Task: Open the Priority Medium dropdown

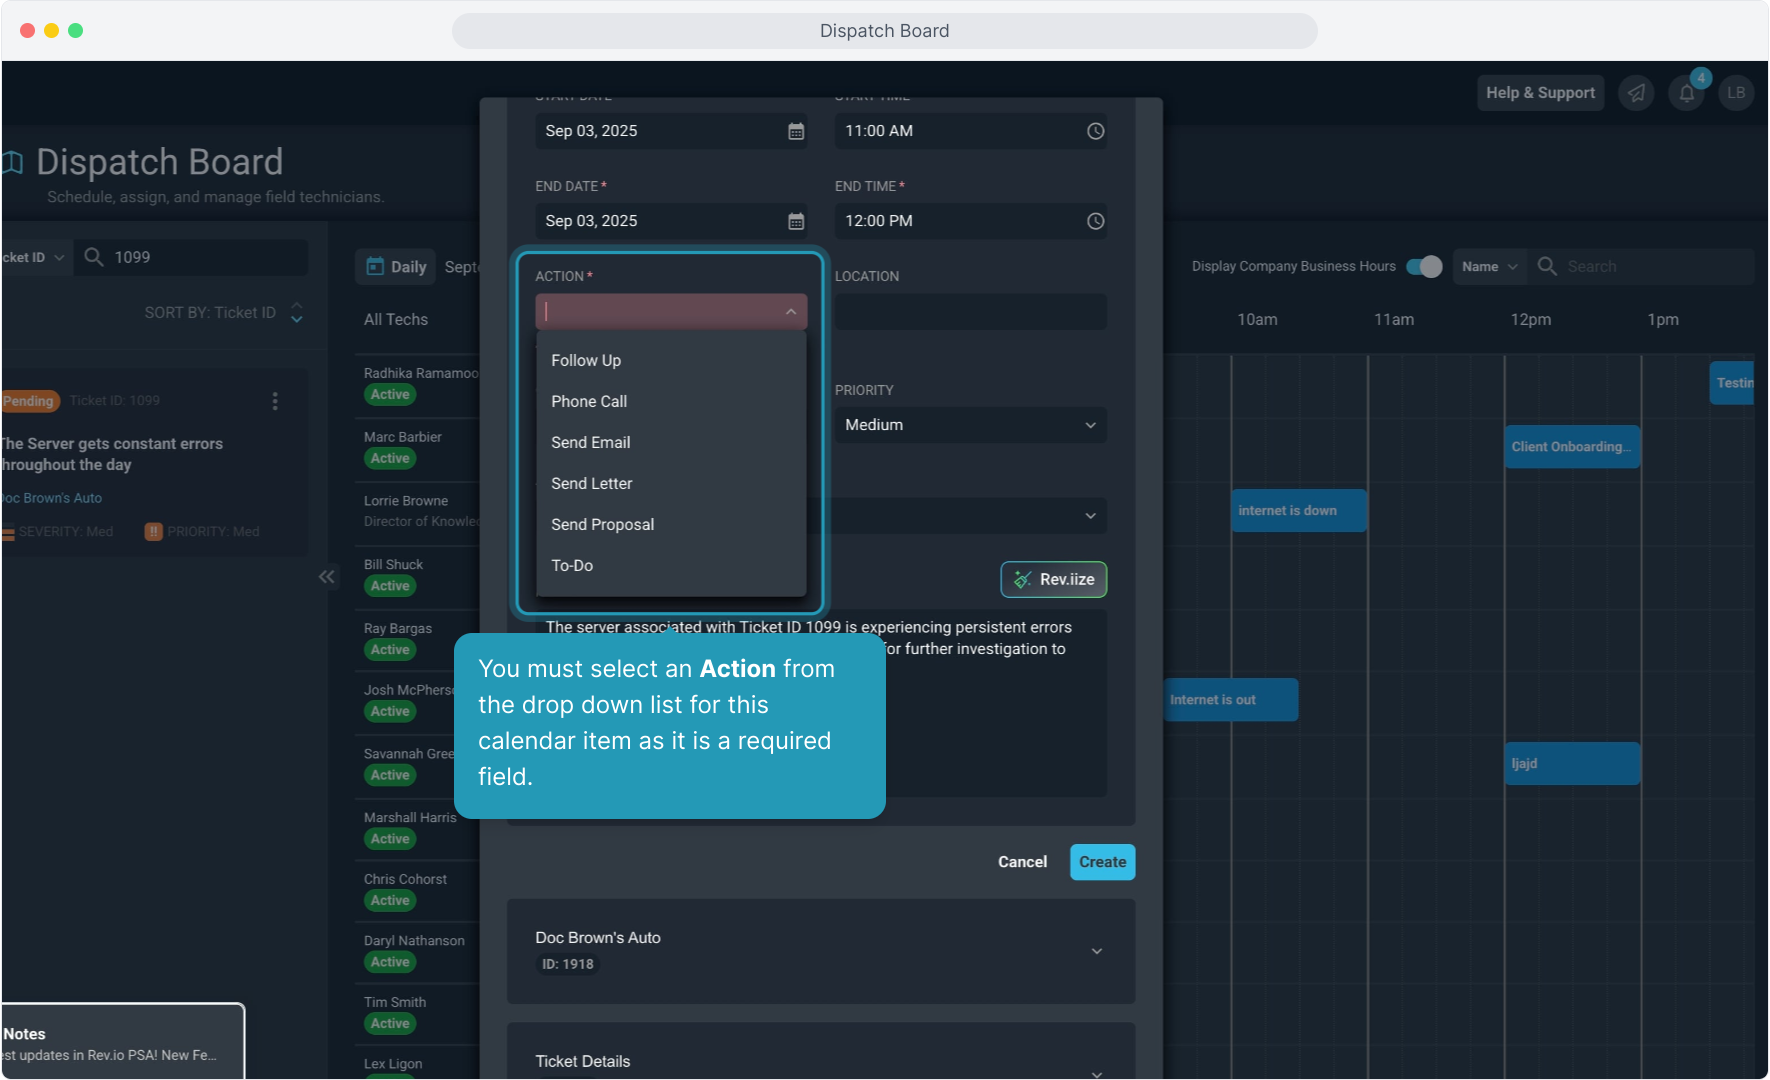Action: click(x=970, y=425)
